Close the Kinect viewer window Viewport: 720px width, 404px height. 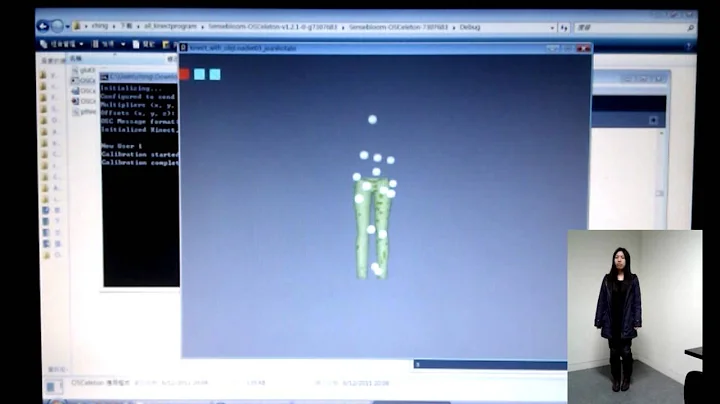pos(583,48)
